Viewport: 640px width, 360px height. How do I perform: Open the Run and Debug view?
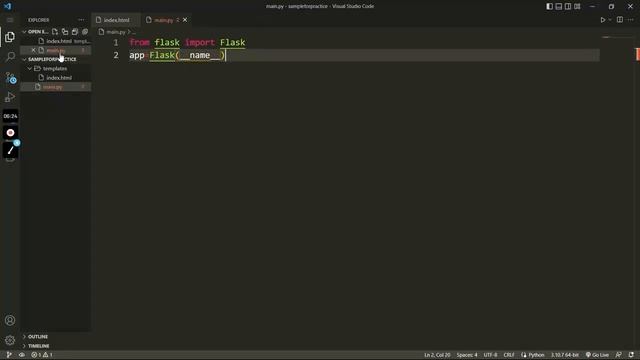(x=10, y=97)
